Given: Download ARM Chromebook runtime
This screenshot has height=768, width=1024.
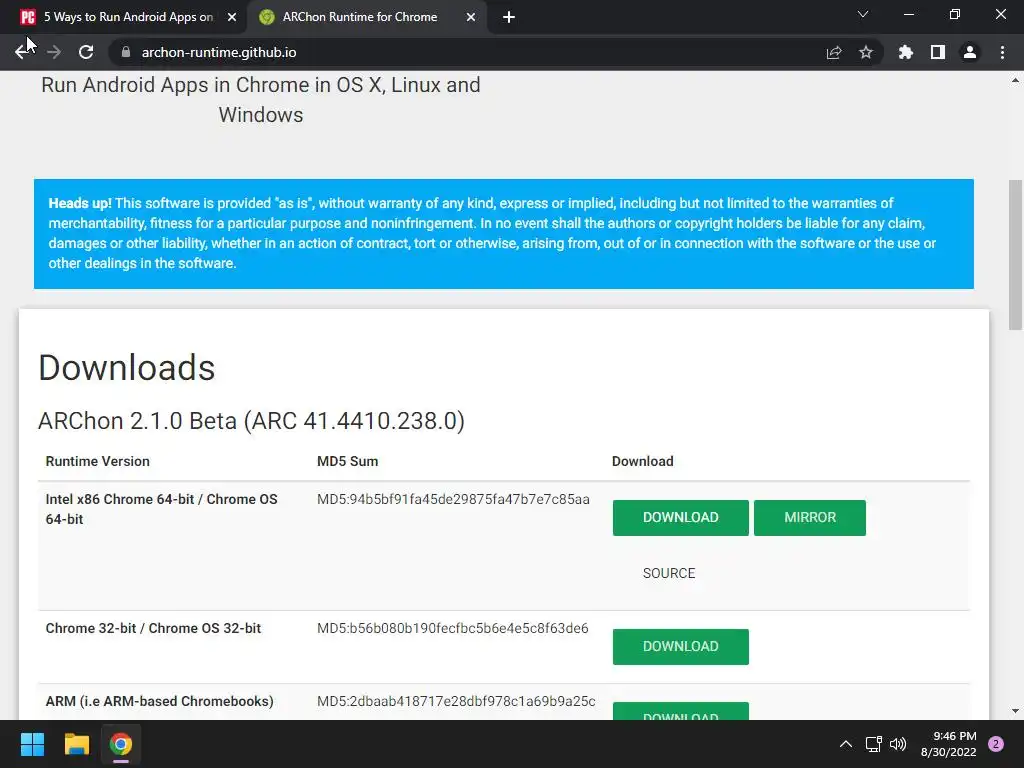Looking at the screenshot, I should coord(680,712).
